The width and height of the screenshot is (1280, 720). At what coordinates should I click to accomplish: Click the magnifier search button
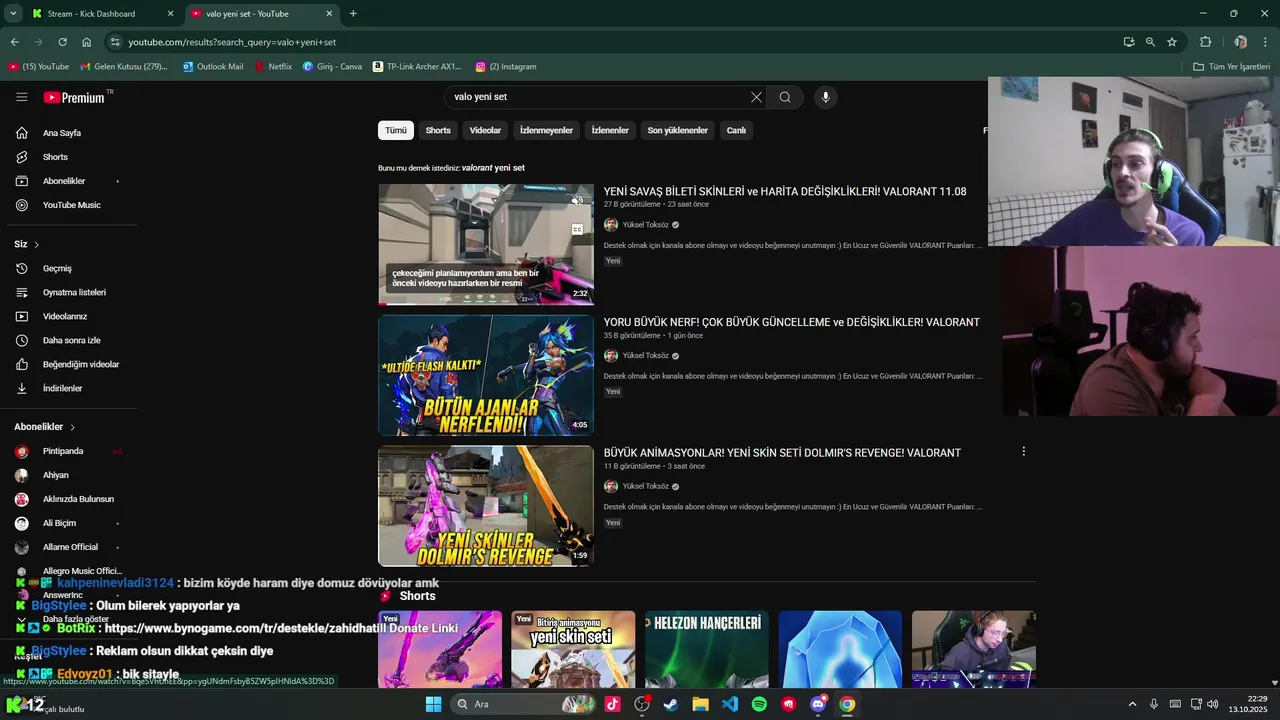point(785,97)
